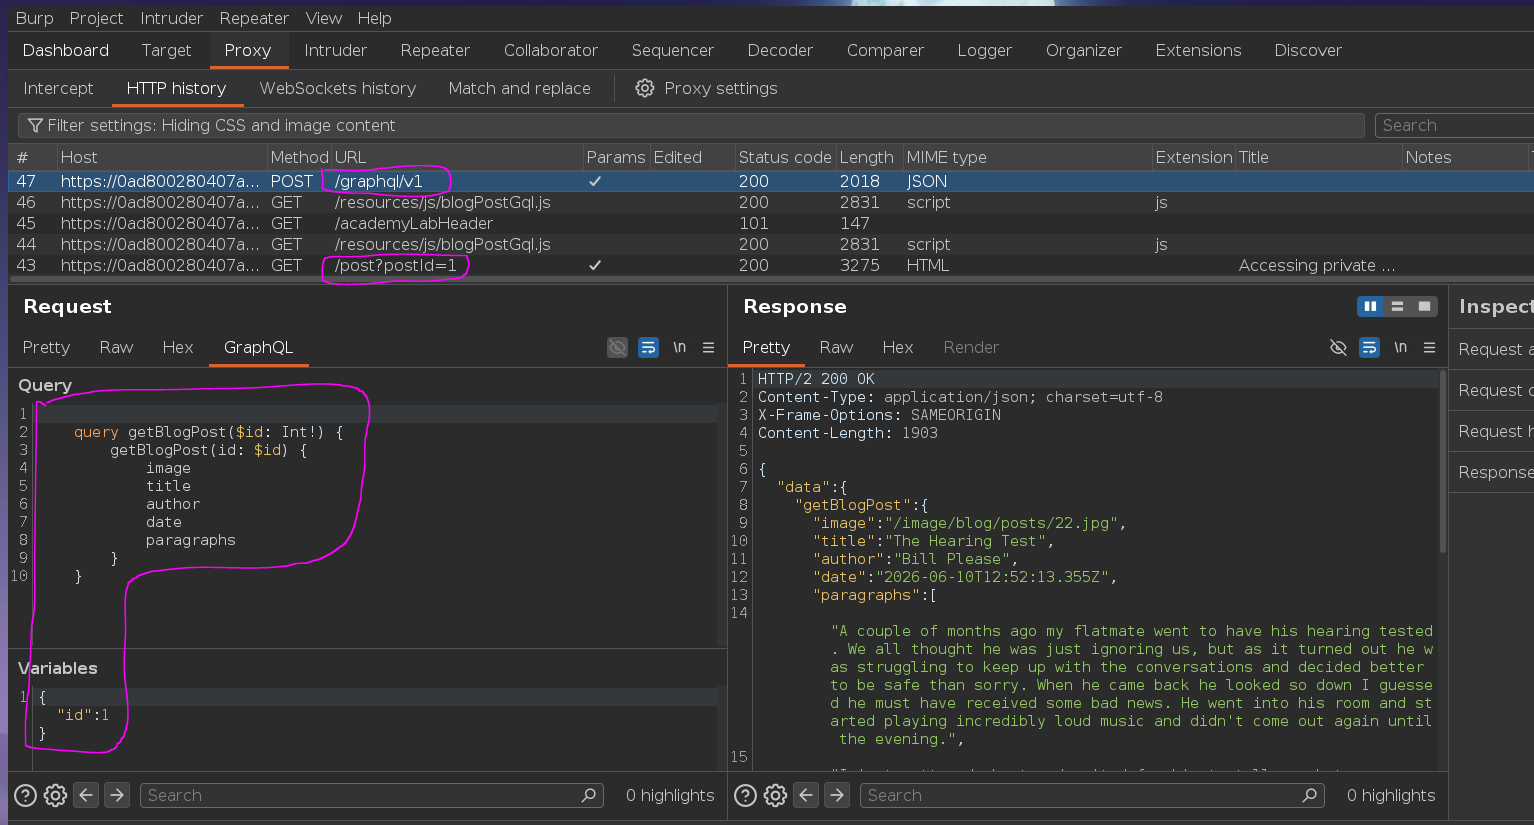
Task: Open Proxy settings gear icon
Action: [x=645, y=88]
